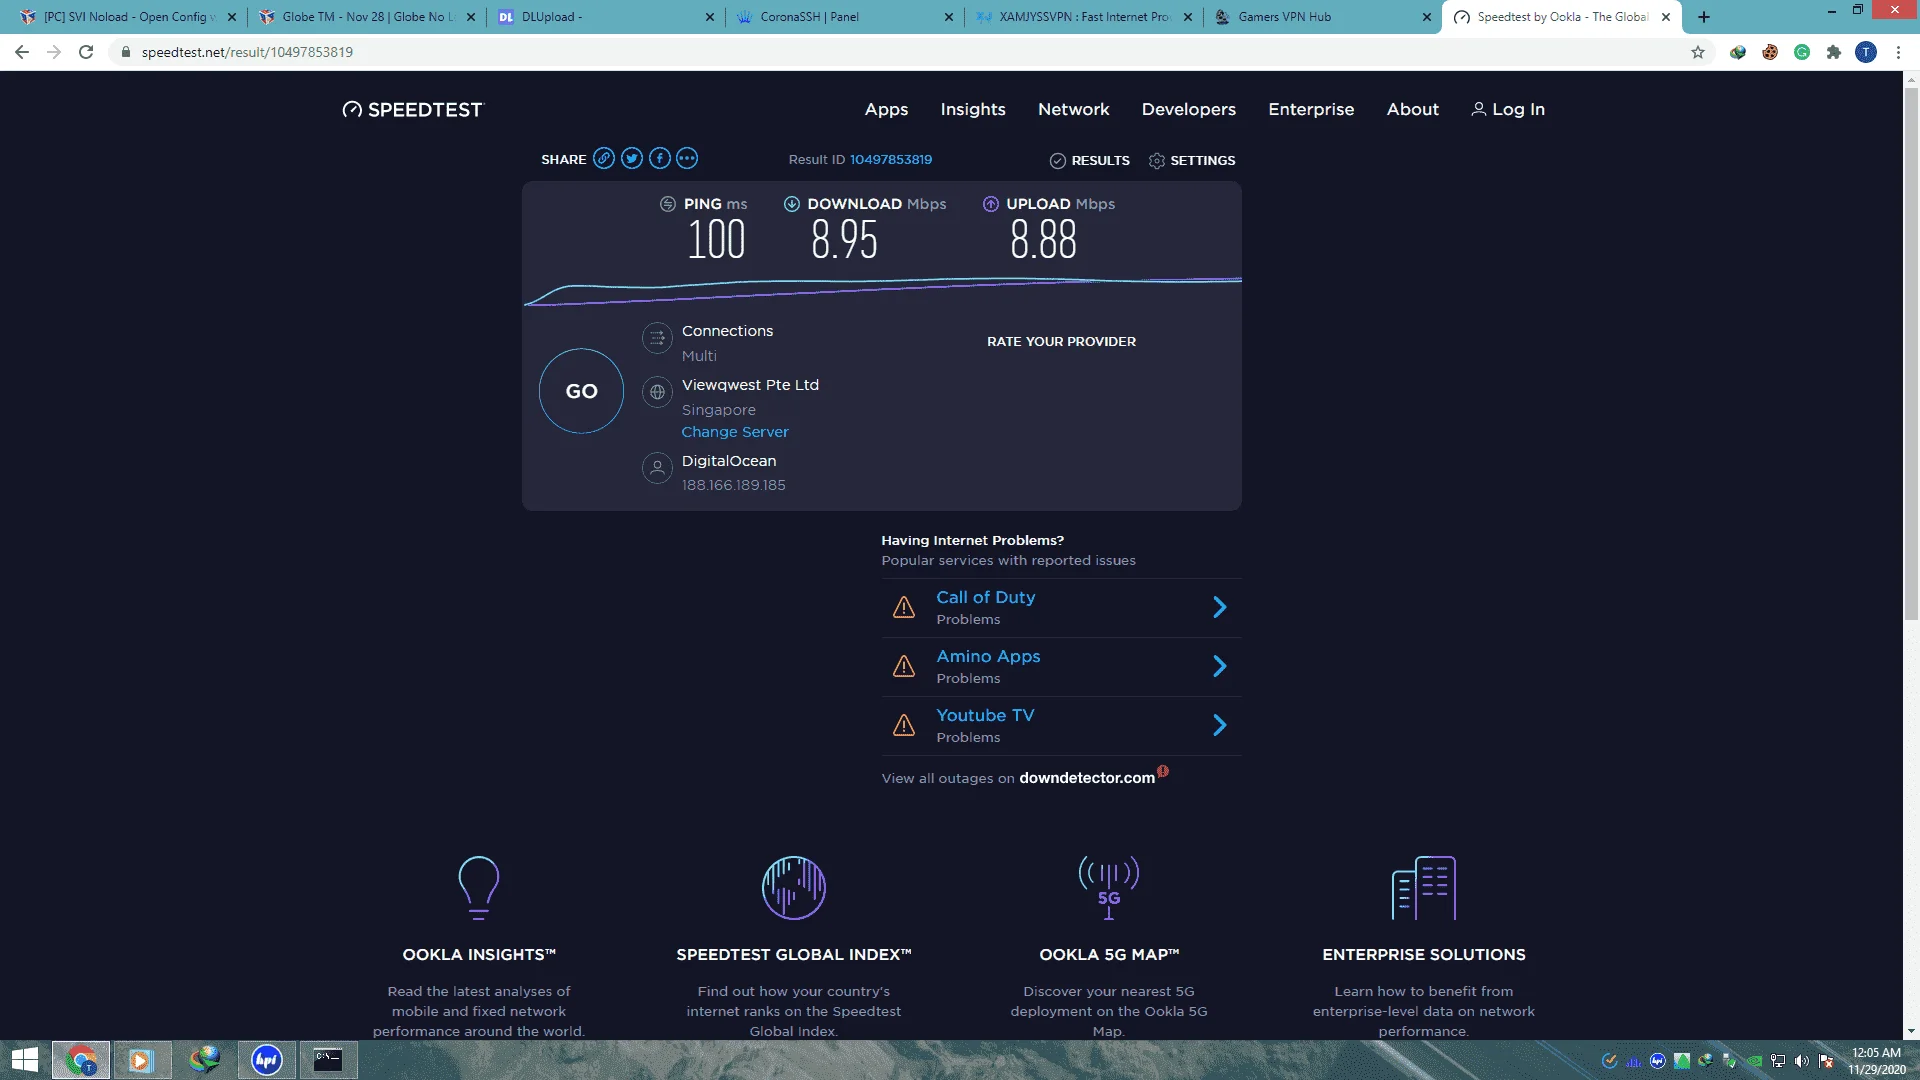Click the Call of Duty warning icon
1920x1080 pixels.
pyautogui.click(x=904, y=608)
